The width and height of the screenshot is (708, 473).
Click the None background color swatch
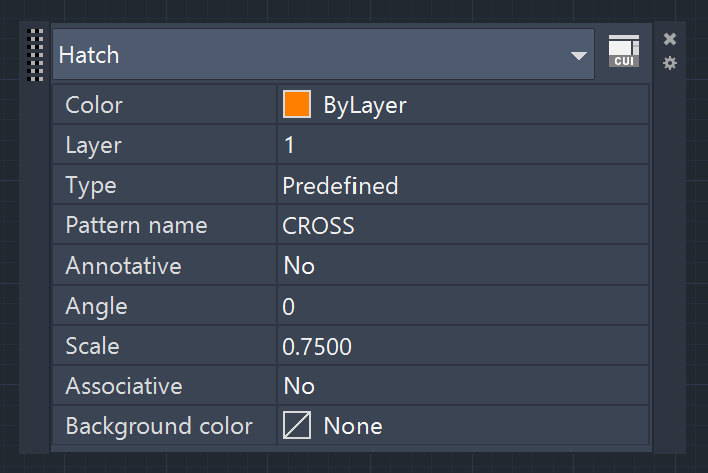pyautogui.click(x=297, y=425)
